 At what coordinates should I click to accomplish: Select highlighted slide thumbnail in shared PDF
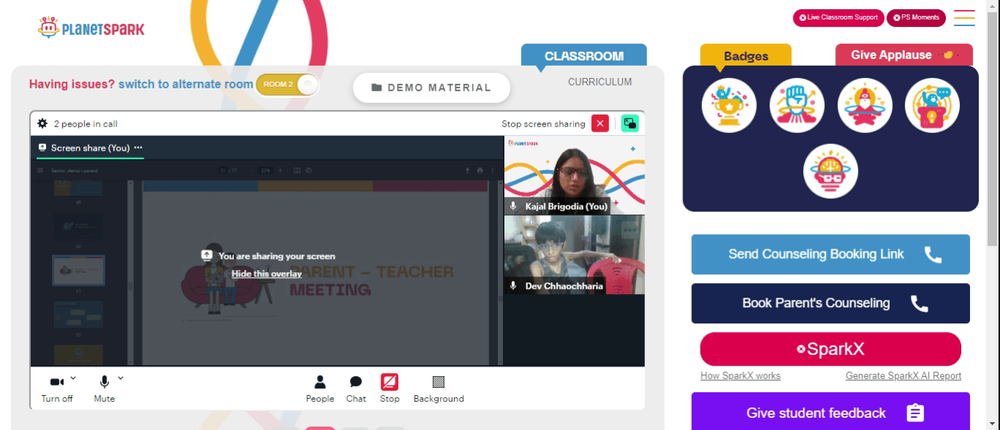tap(78, 271)
